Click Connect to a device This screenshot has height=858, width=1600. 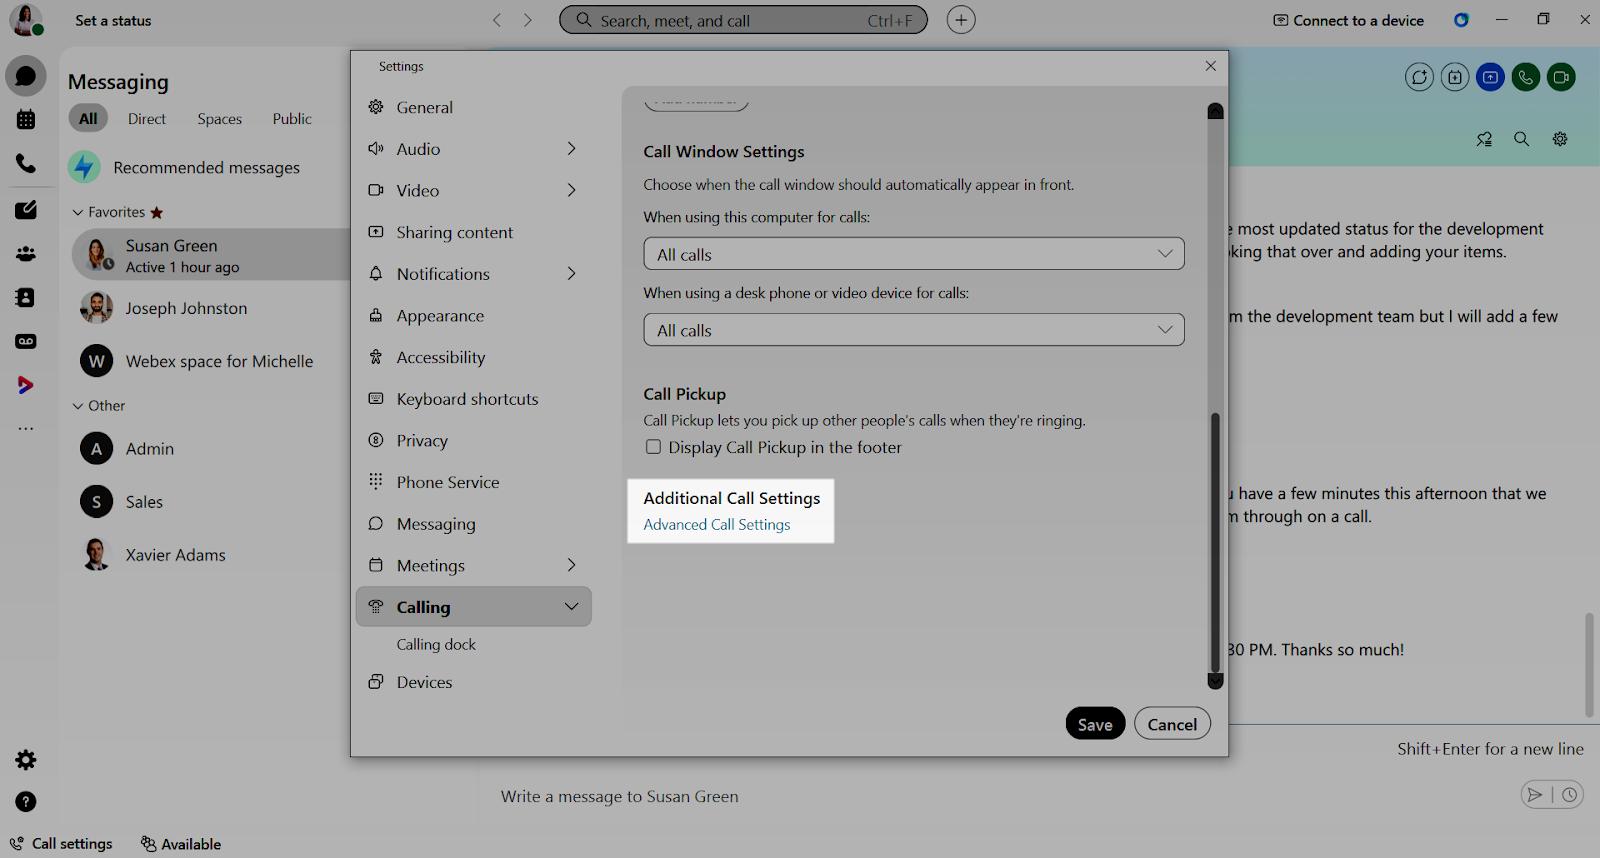1348,20
